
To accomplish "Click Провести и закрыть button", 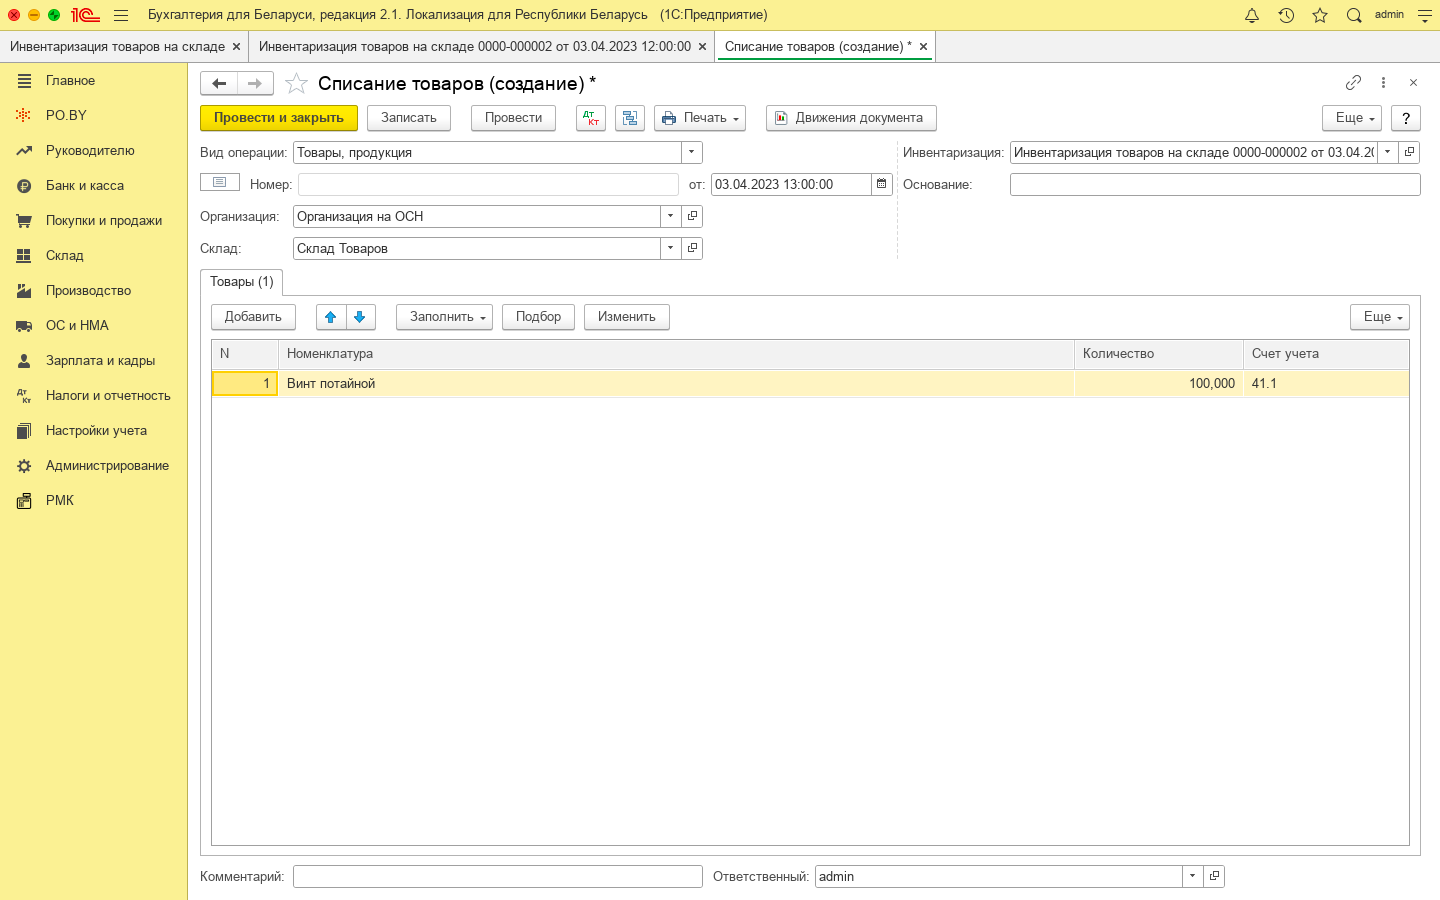I will [278, 118].
